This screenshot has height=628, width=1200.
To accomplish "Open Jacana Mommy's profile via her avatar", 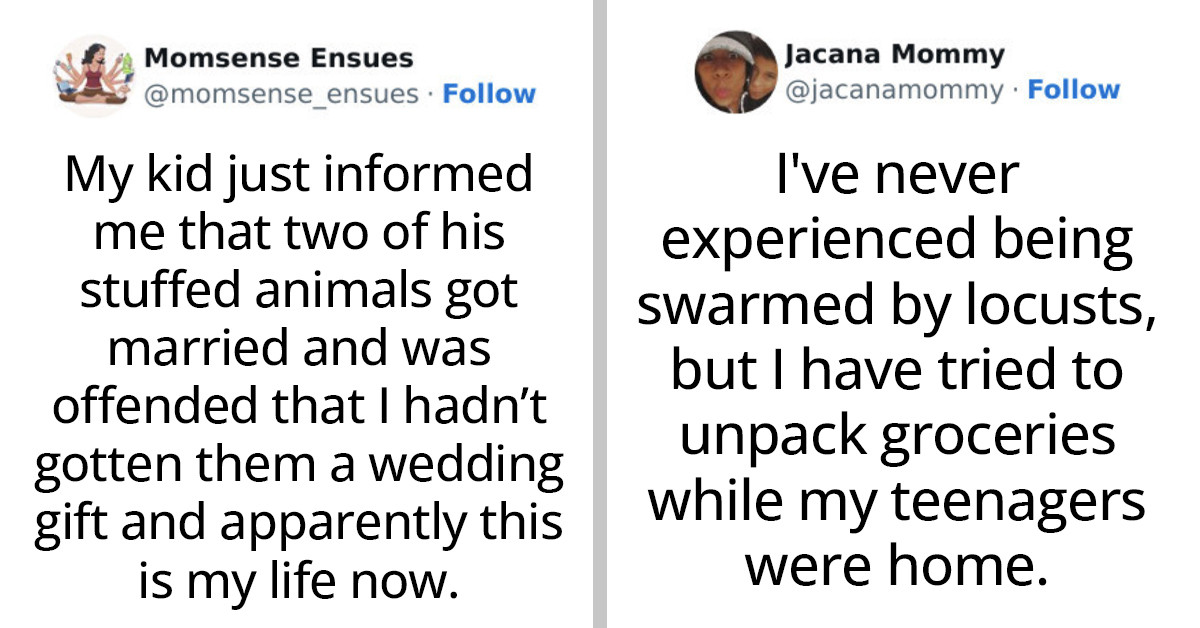I will pos(735,70).
